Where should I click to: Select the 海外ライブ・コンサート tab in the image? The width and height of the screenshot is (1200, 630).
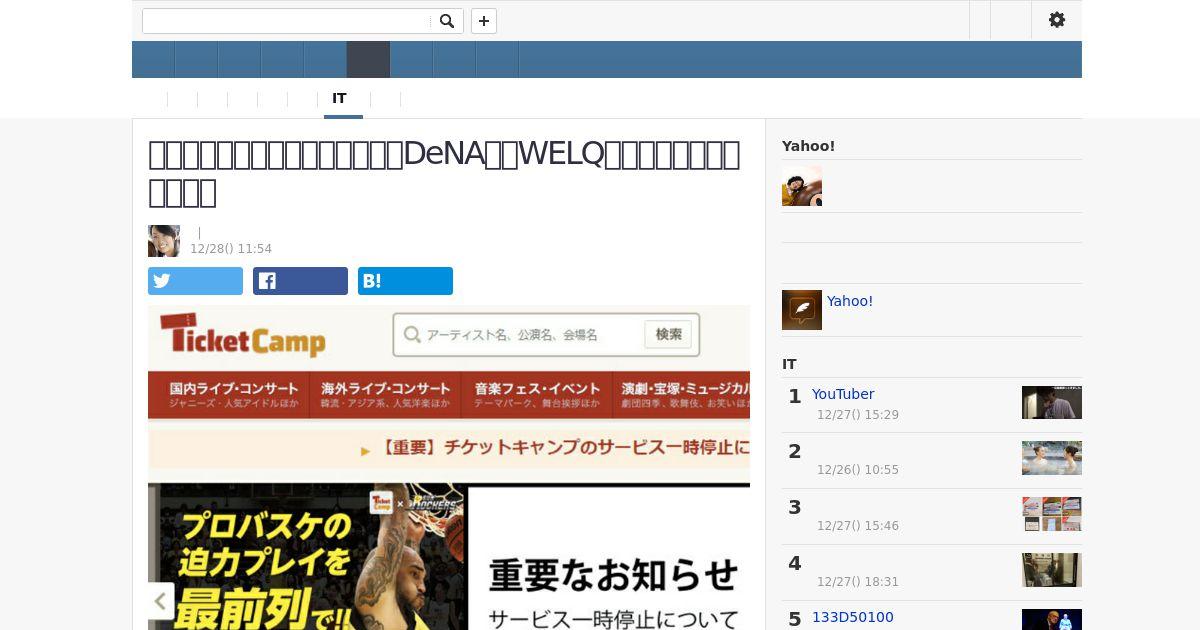pyautogui.click(x=386, y=395)
